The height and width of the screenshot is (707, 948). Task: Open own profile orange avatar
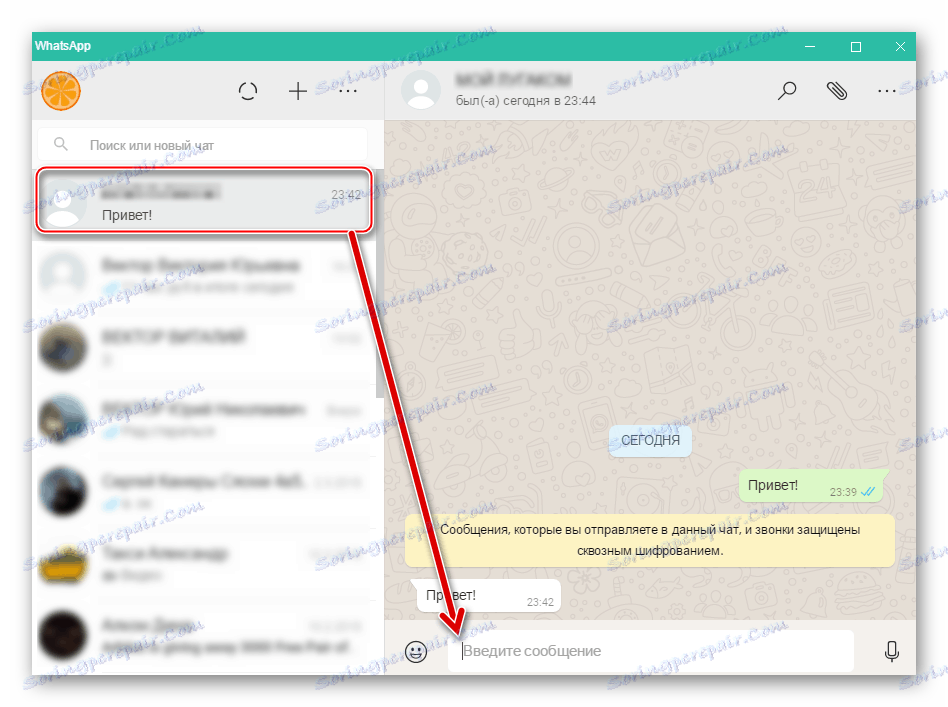click(x=61, y=91)
